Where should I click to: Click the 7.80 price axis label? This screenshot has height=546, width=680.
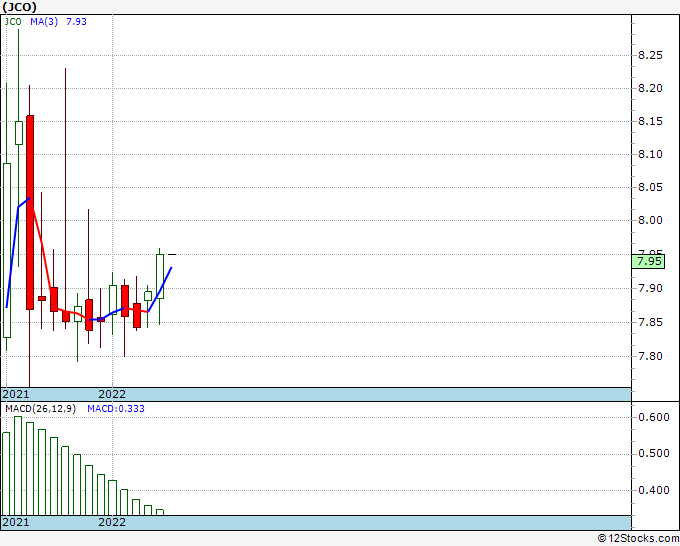point(650,356)
